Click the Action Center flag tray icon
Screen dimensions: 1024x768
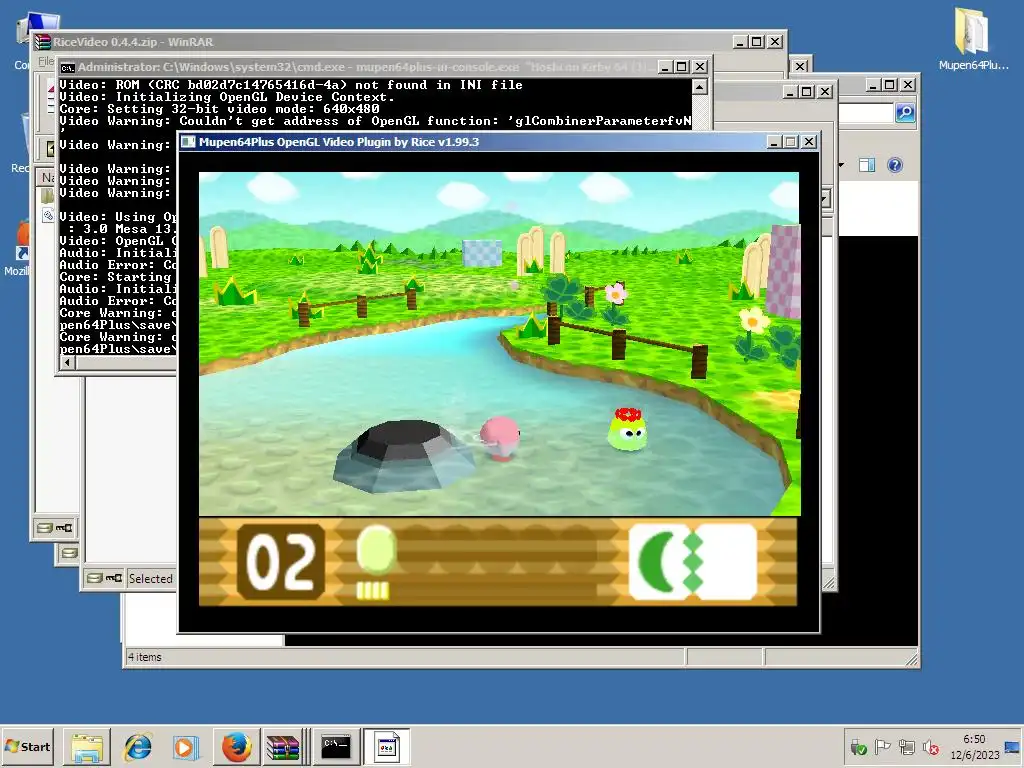(x=882, y=746)
